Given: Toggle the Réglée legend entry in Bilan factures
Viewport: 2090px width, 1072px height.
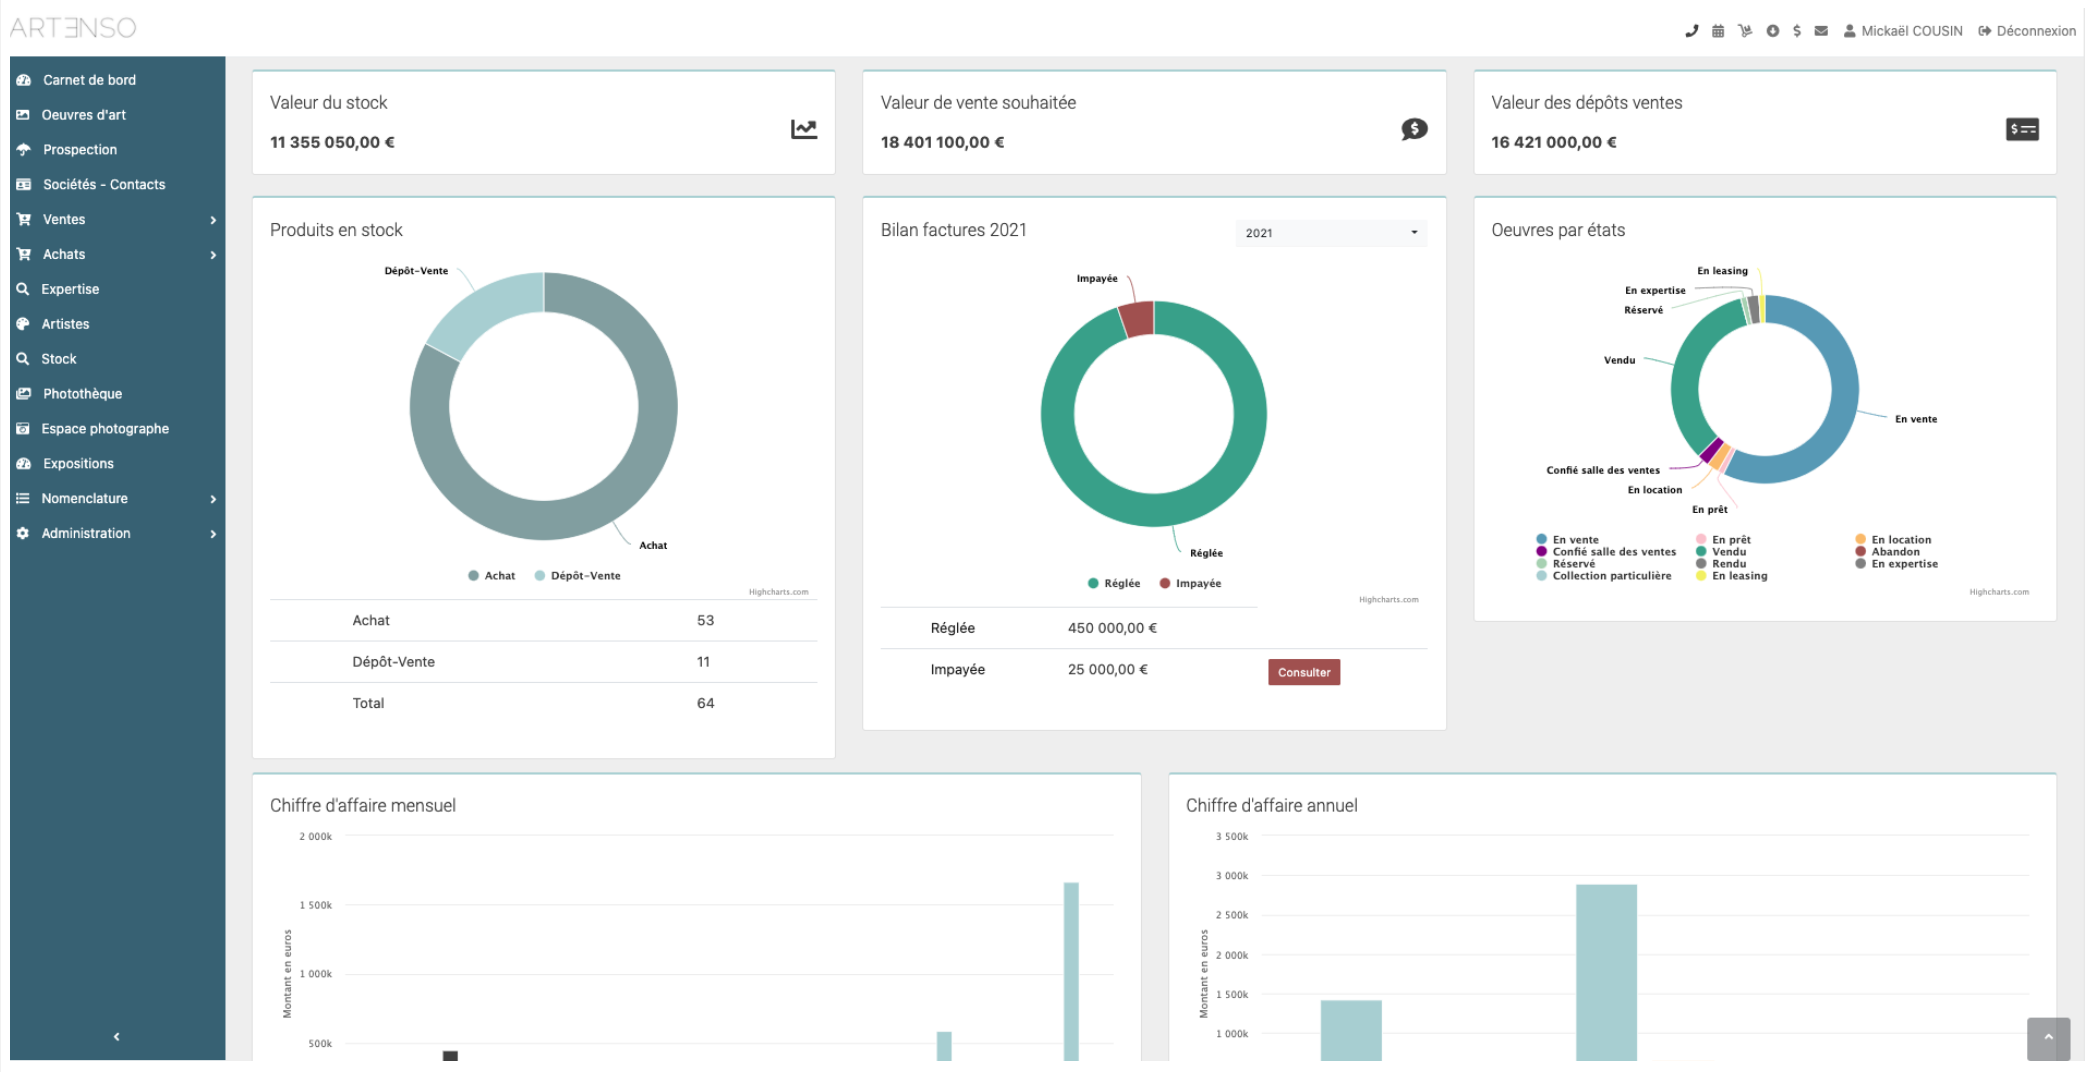Looking at the screenshot, I should pyautogui.click(x=1114, y=584).
